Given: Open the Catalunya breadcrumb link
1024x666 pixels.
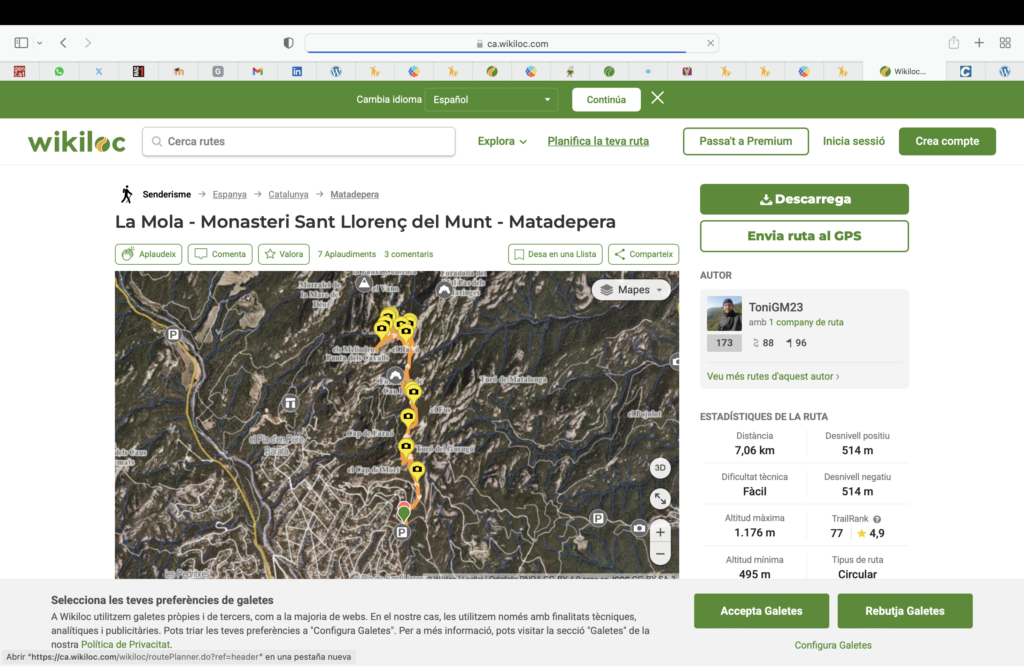Looking at the screenshot, I should [288, 195].
